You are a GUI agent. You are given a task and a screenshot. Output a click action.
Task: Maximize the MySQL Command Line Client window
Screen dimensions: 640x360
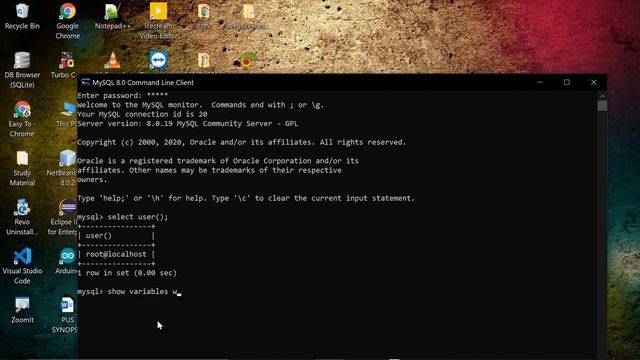[x=567, y=82]
